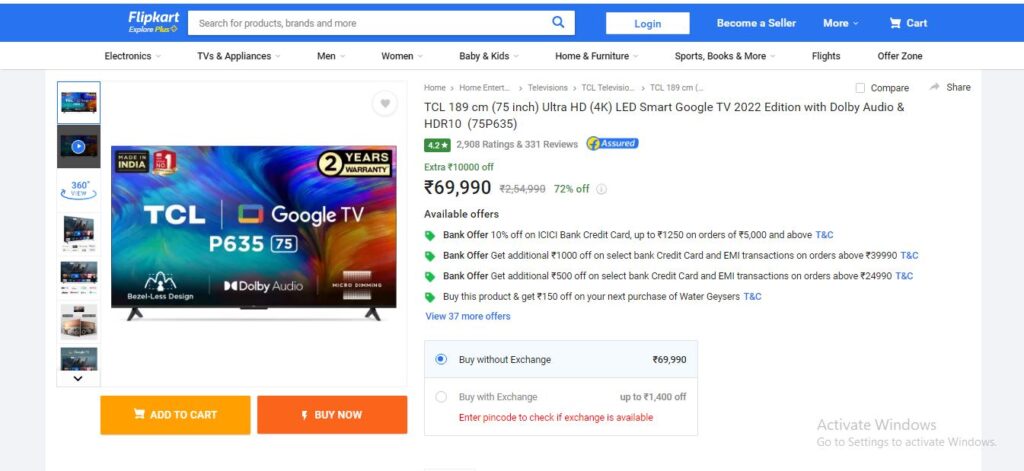Click the Share arrow icon

point(935,87)
